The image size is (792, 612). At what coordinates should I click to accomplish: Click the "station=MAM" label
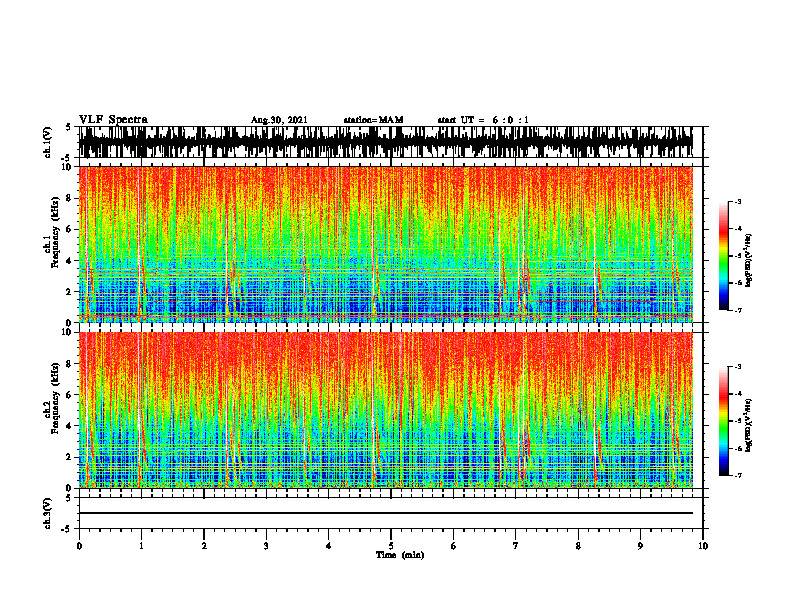(373, 120)
